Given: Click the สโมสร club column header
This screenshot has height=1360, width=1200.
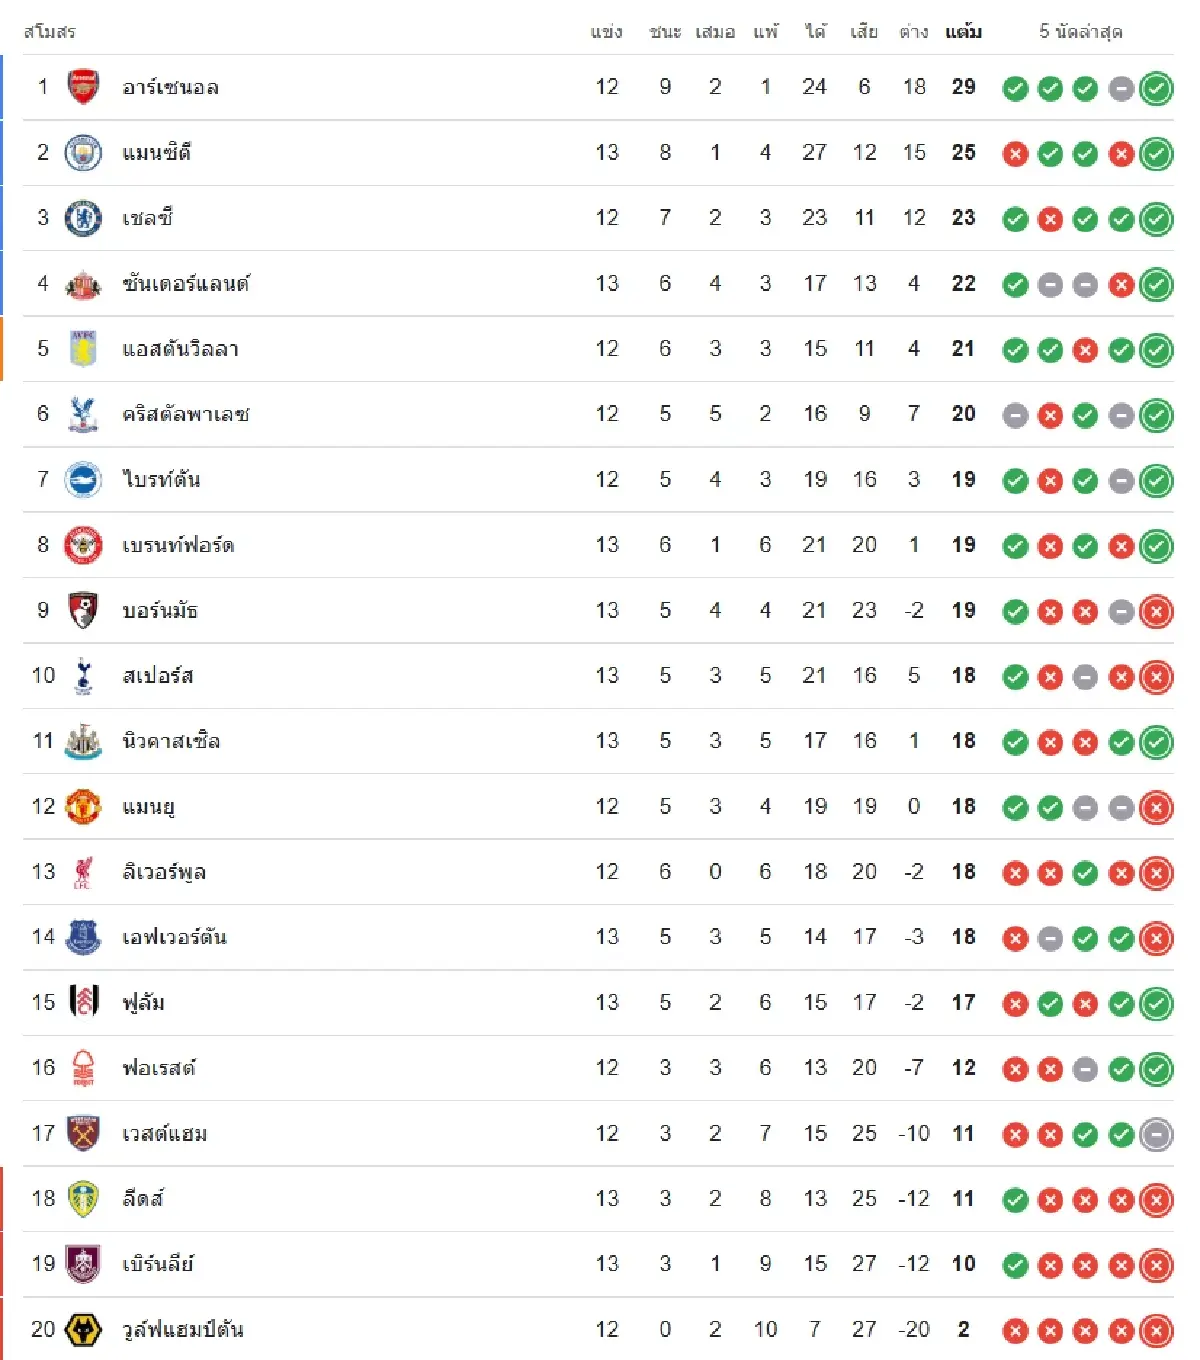Looking at the screenshot, I should pos(49,32).
